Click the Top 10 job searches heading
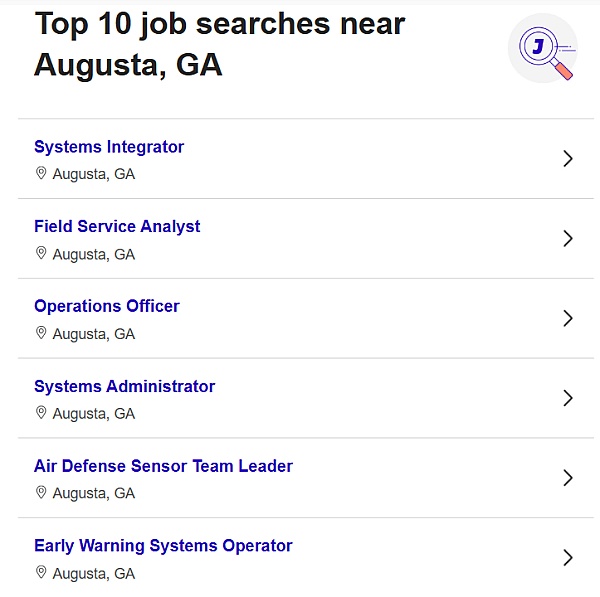Screen dimensions: 600x597 220,44
